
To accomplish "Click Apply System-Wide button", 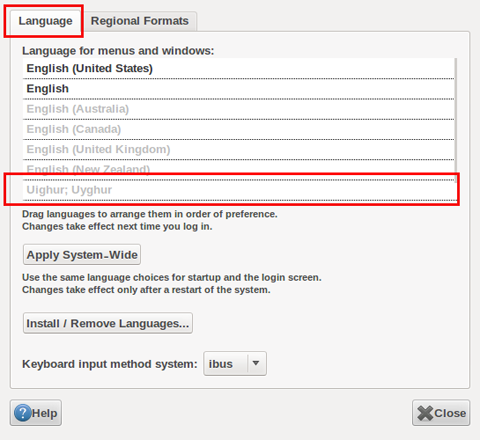I will click(82, 255).
